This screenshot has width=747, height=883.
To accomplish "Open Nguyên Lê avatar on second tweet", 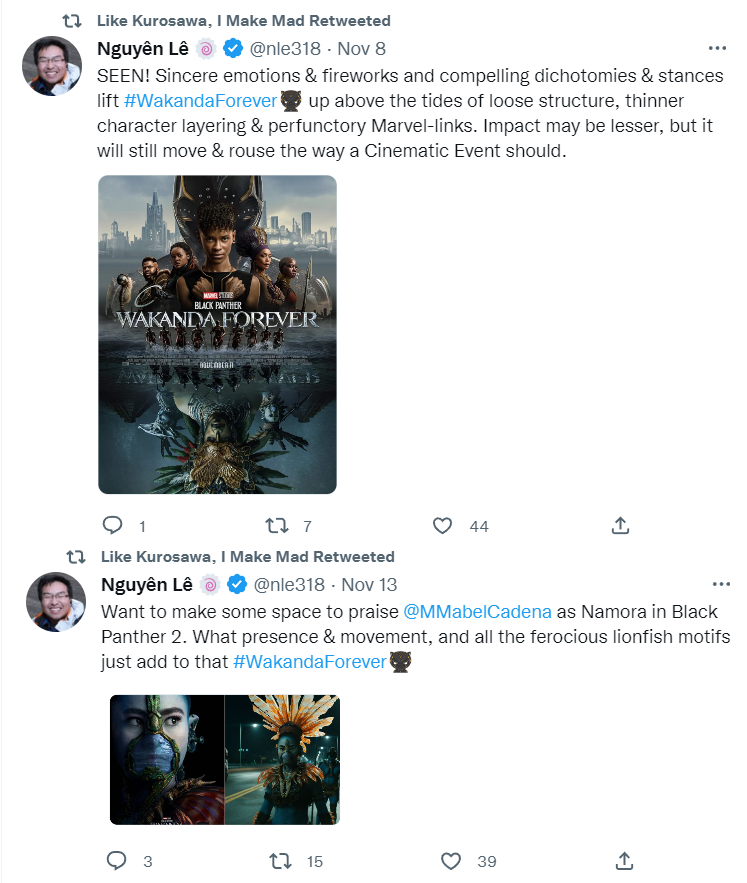I will [x=56, y=602].
